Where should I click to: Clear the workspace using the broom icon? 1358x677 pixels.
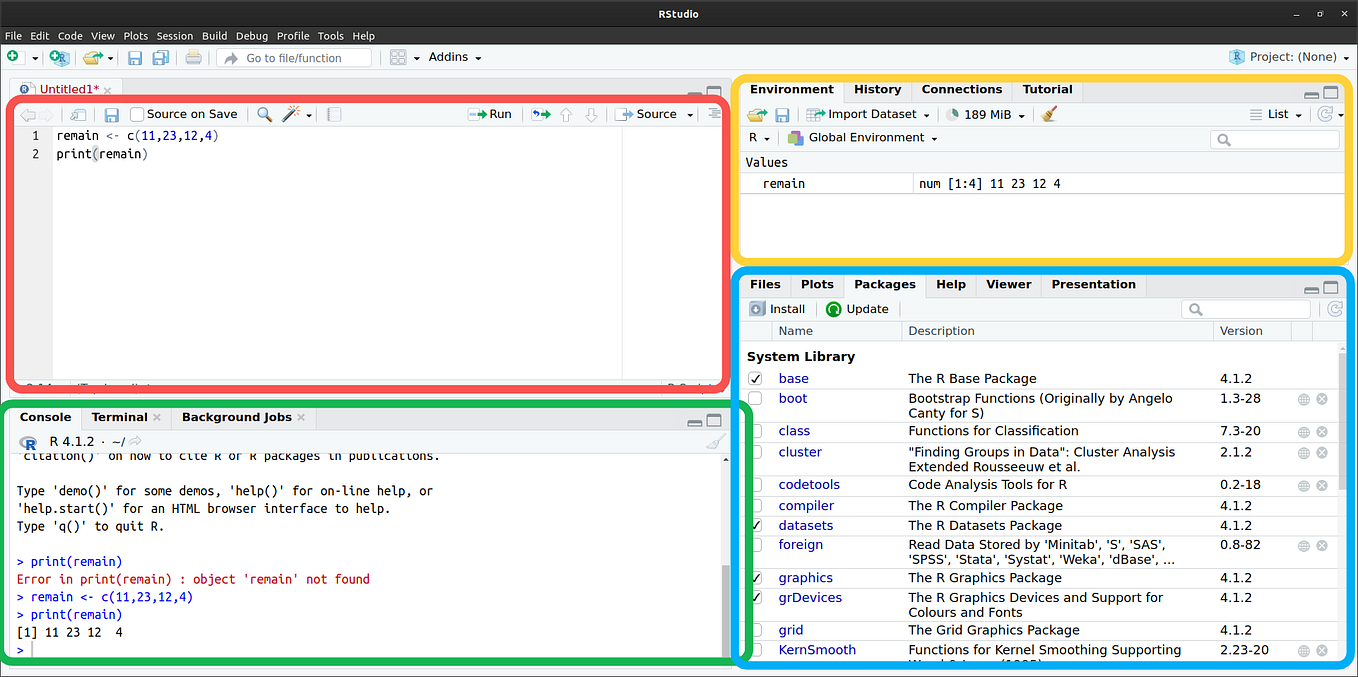pos(1049,113)
